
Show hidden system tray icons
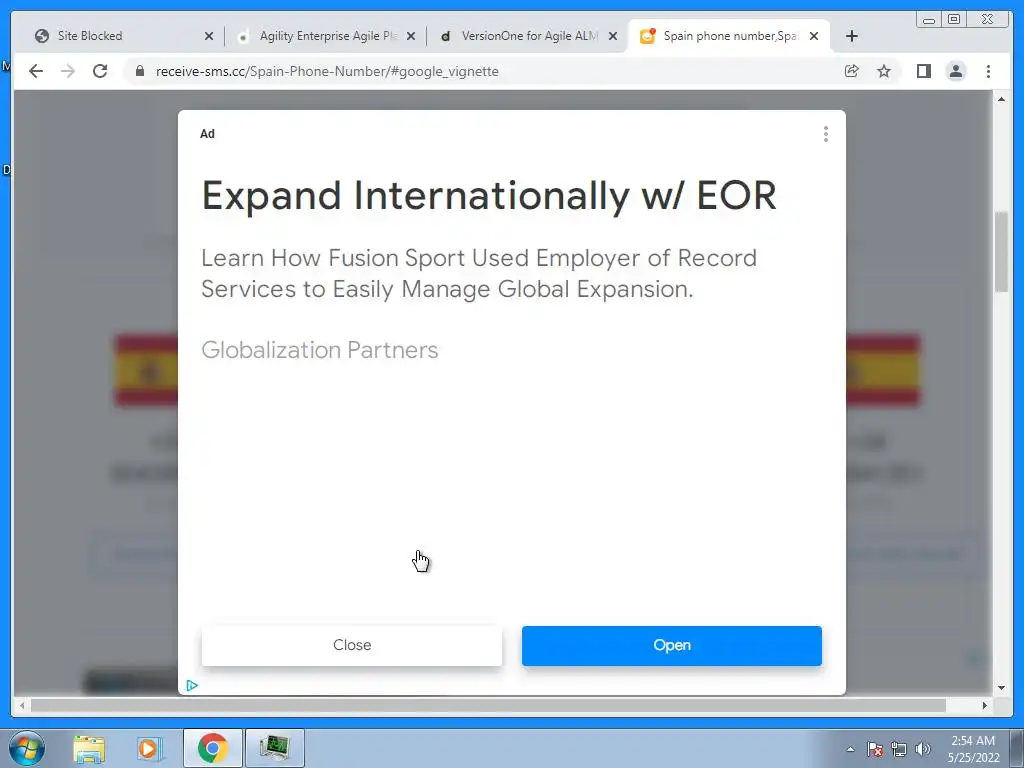point(850,749)
